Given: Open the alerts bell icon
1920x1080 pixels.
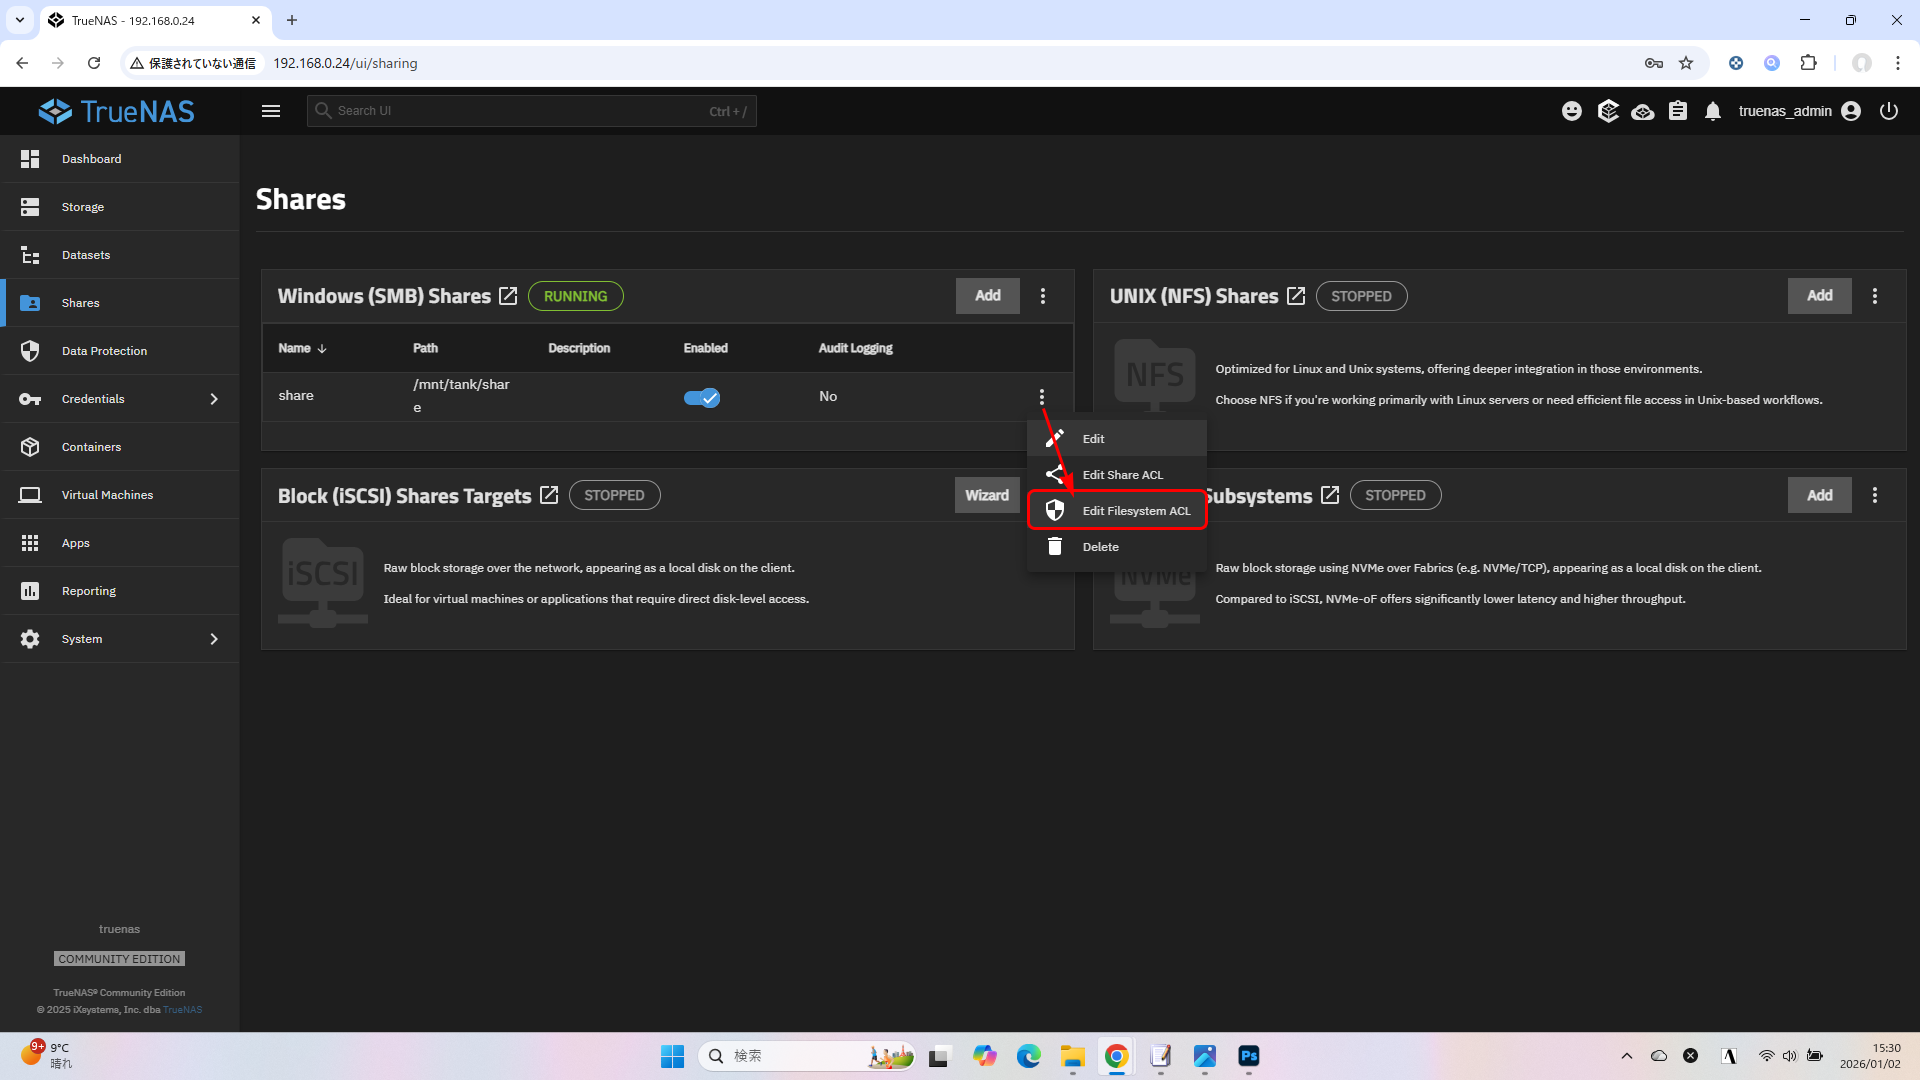Looking at the screenshot, I should (x=1713, y=111).
